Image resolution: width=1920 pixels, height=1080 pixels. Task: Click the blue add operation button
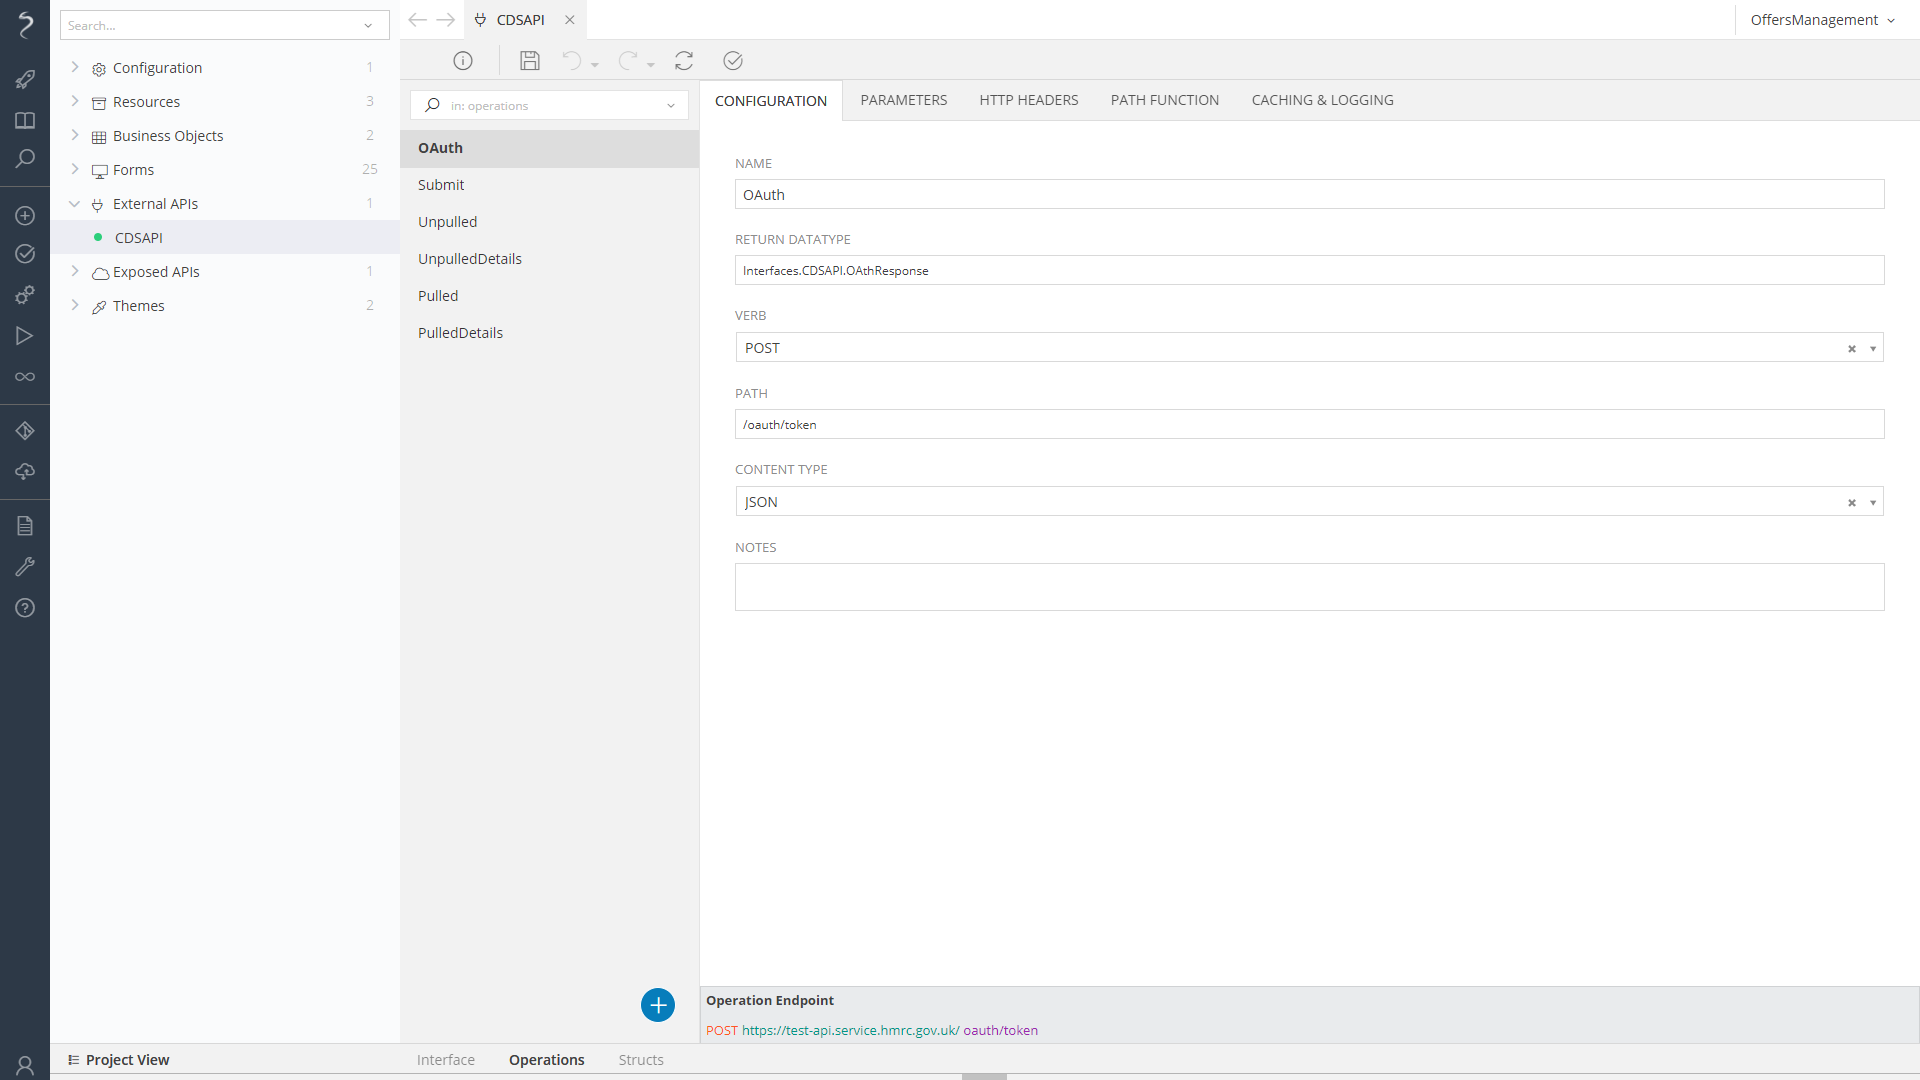point(658,1005)
